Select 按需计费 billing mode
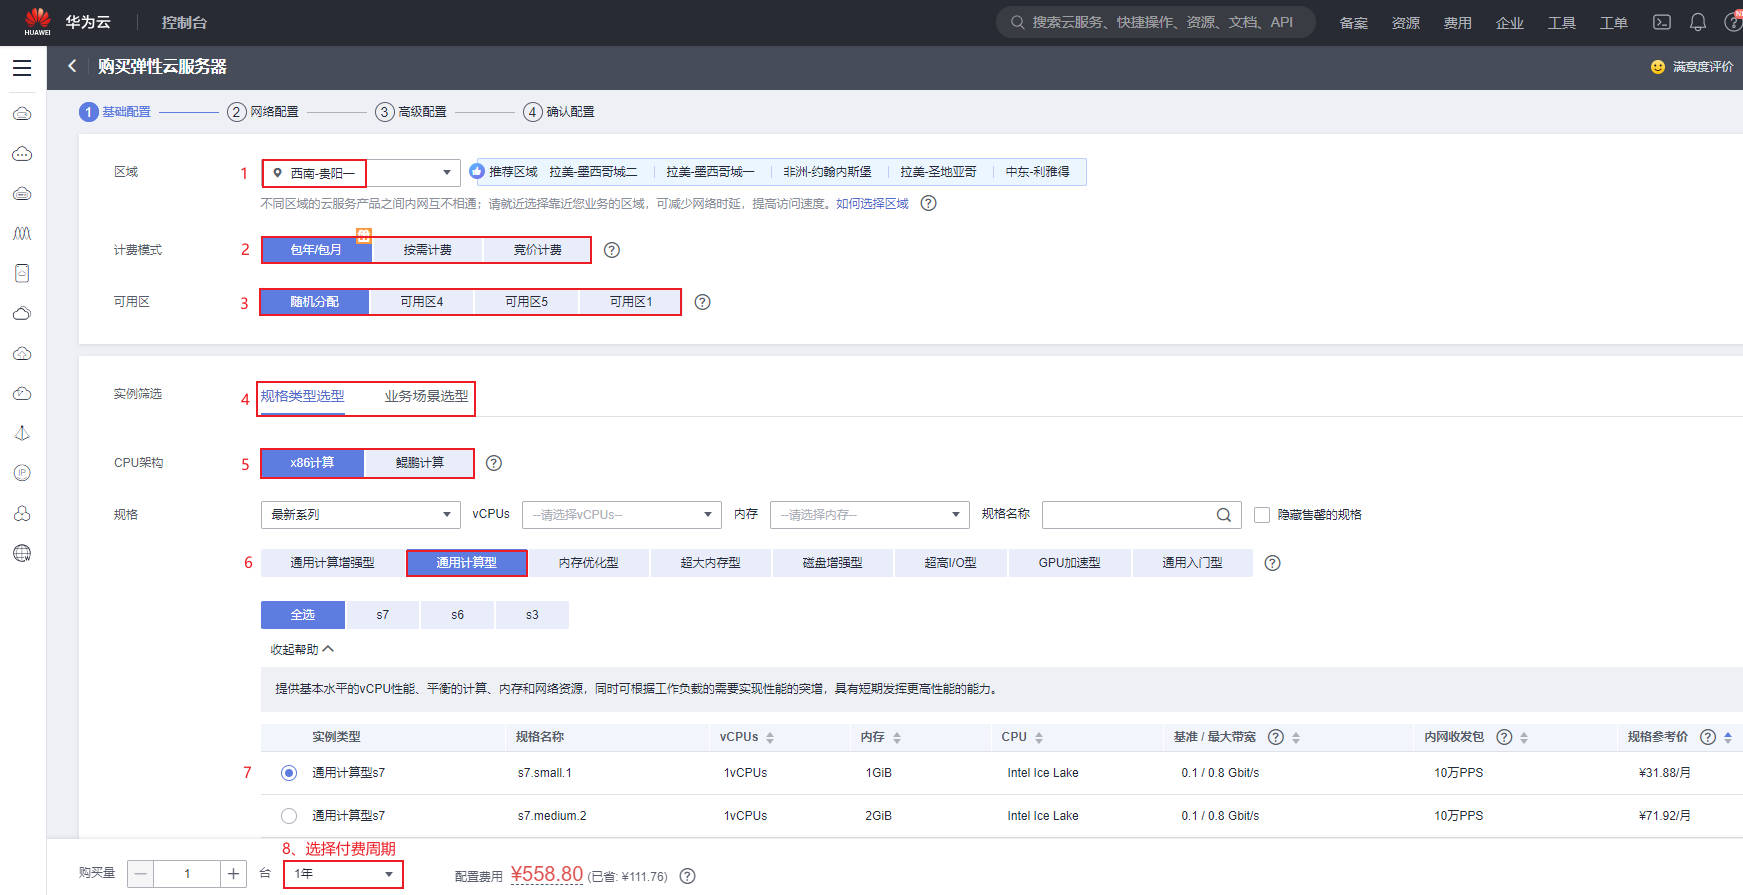Screen dimensions: 1743x895 coord(427,250)
